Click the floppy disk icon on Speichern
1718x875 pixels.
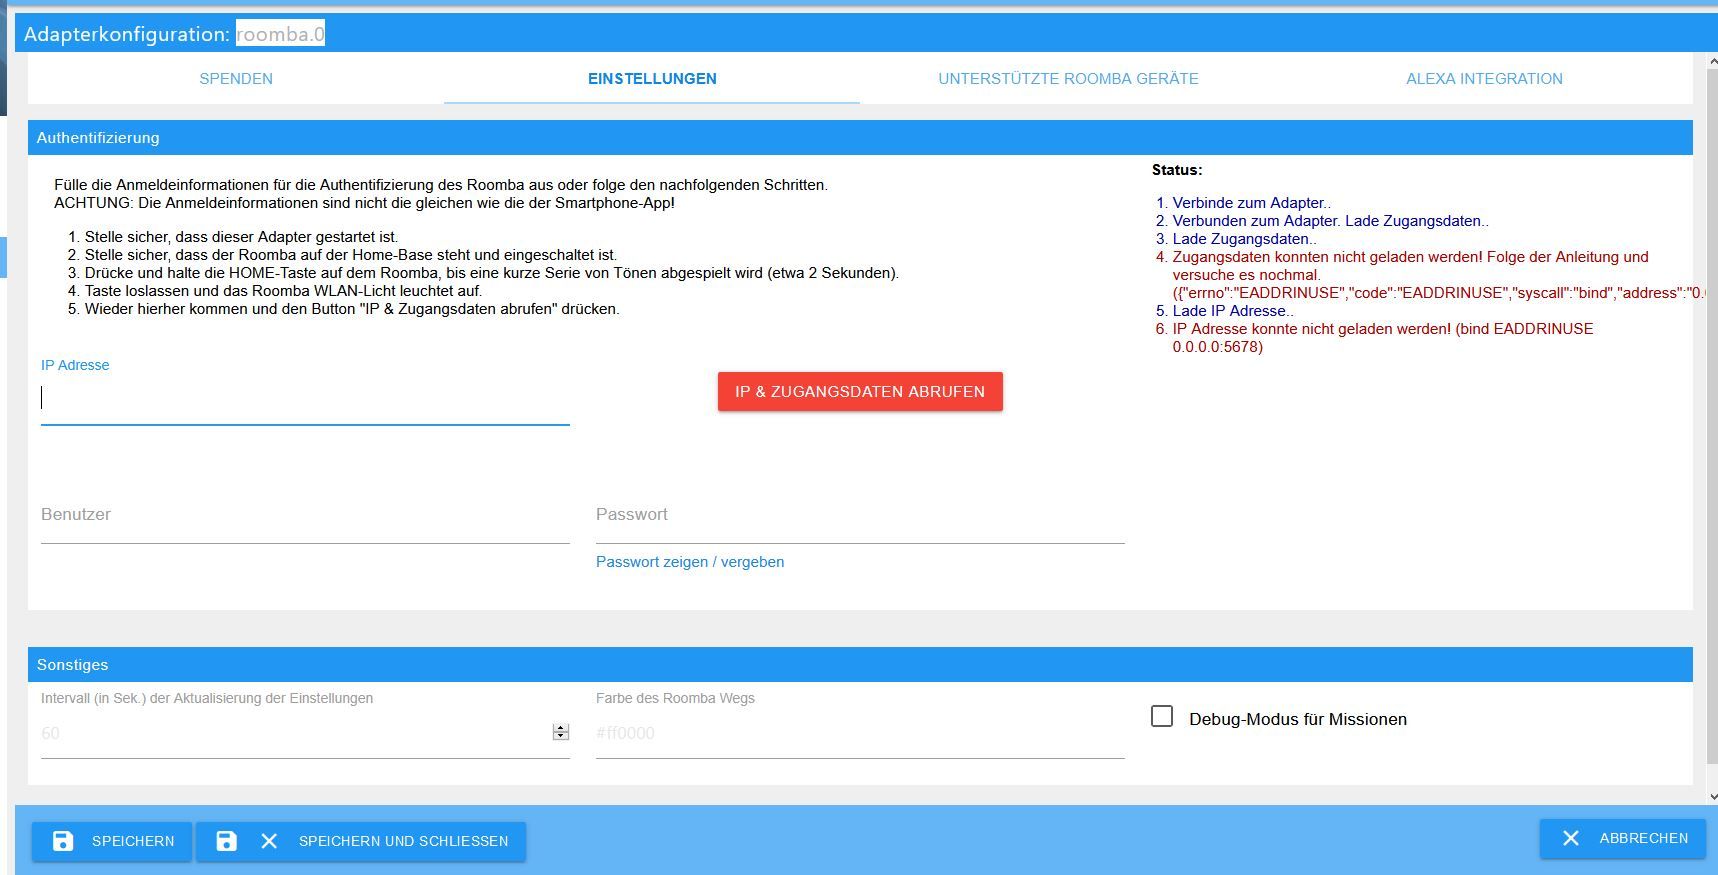pyautogui.click(x=63, y=841)
